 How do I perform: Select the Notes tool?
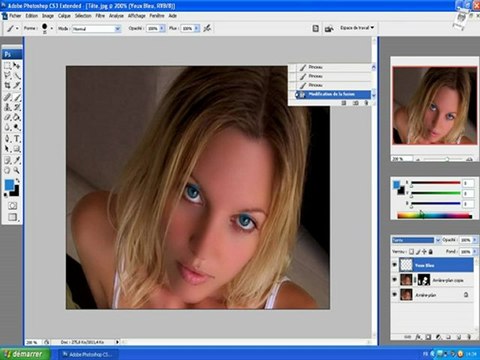coord(7,160)
